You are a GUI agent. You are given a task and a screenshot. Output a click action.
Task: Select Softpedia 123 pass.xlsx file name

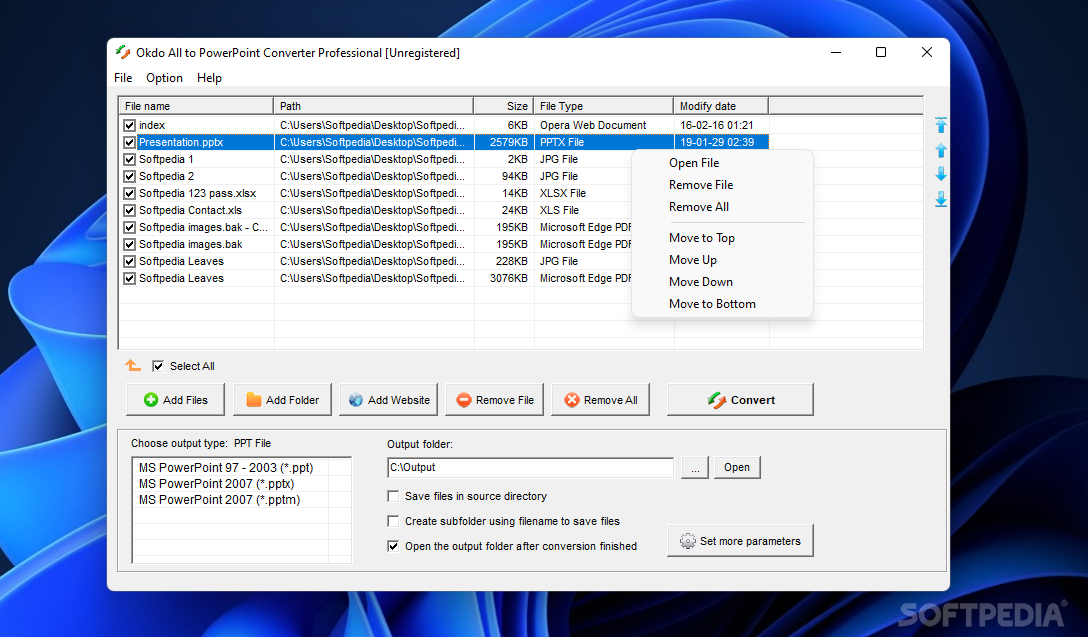click(x=198, y=194)
